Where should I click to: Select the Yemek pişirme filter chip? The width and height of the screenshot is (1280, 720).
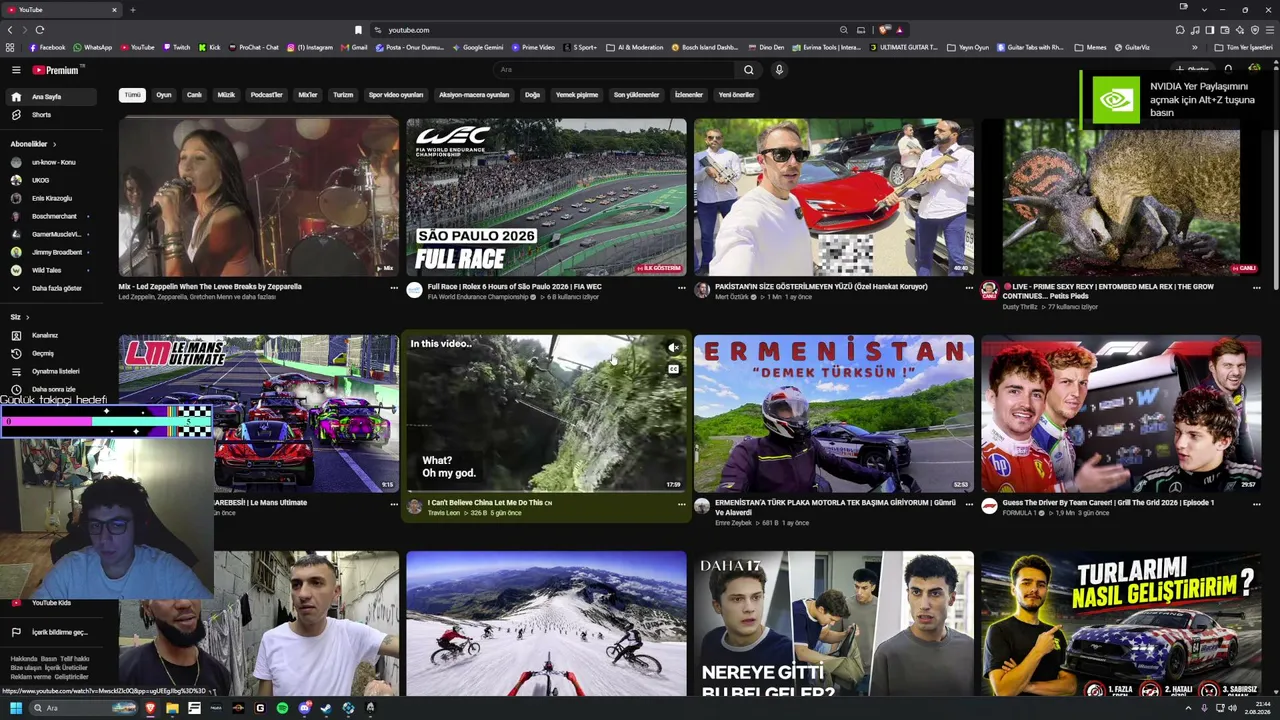pos(577,95)
